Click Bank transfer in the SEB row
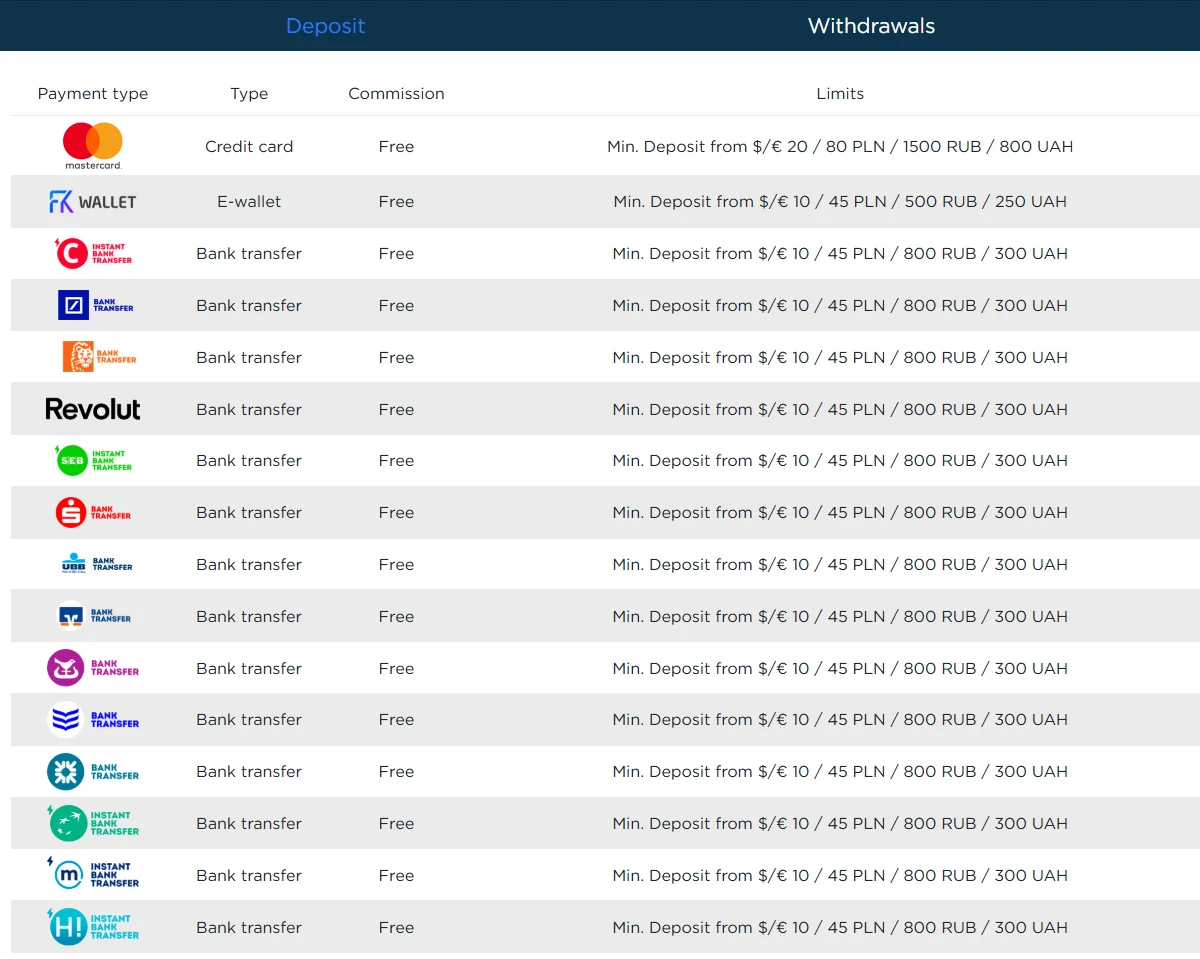Viewport: 1200px width, 959px height. pos(249,460)
